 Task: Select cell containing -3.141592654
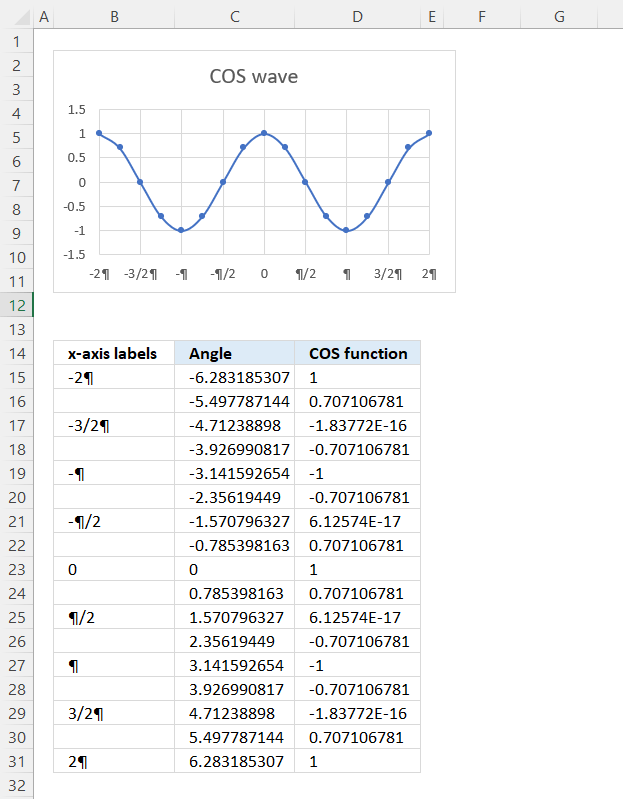(x=234, y=473)
